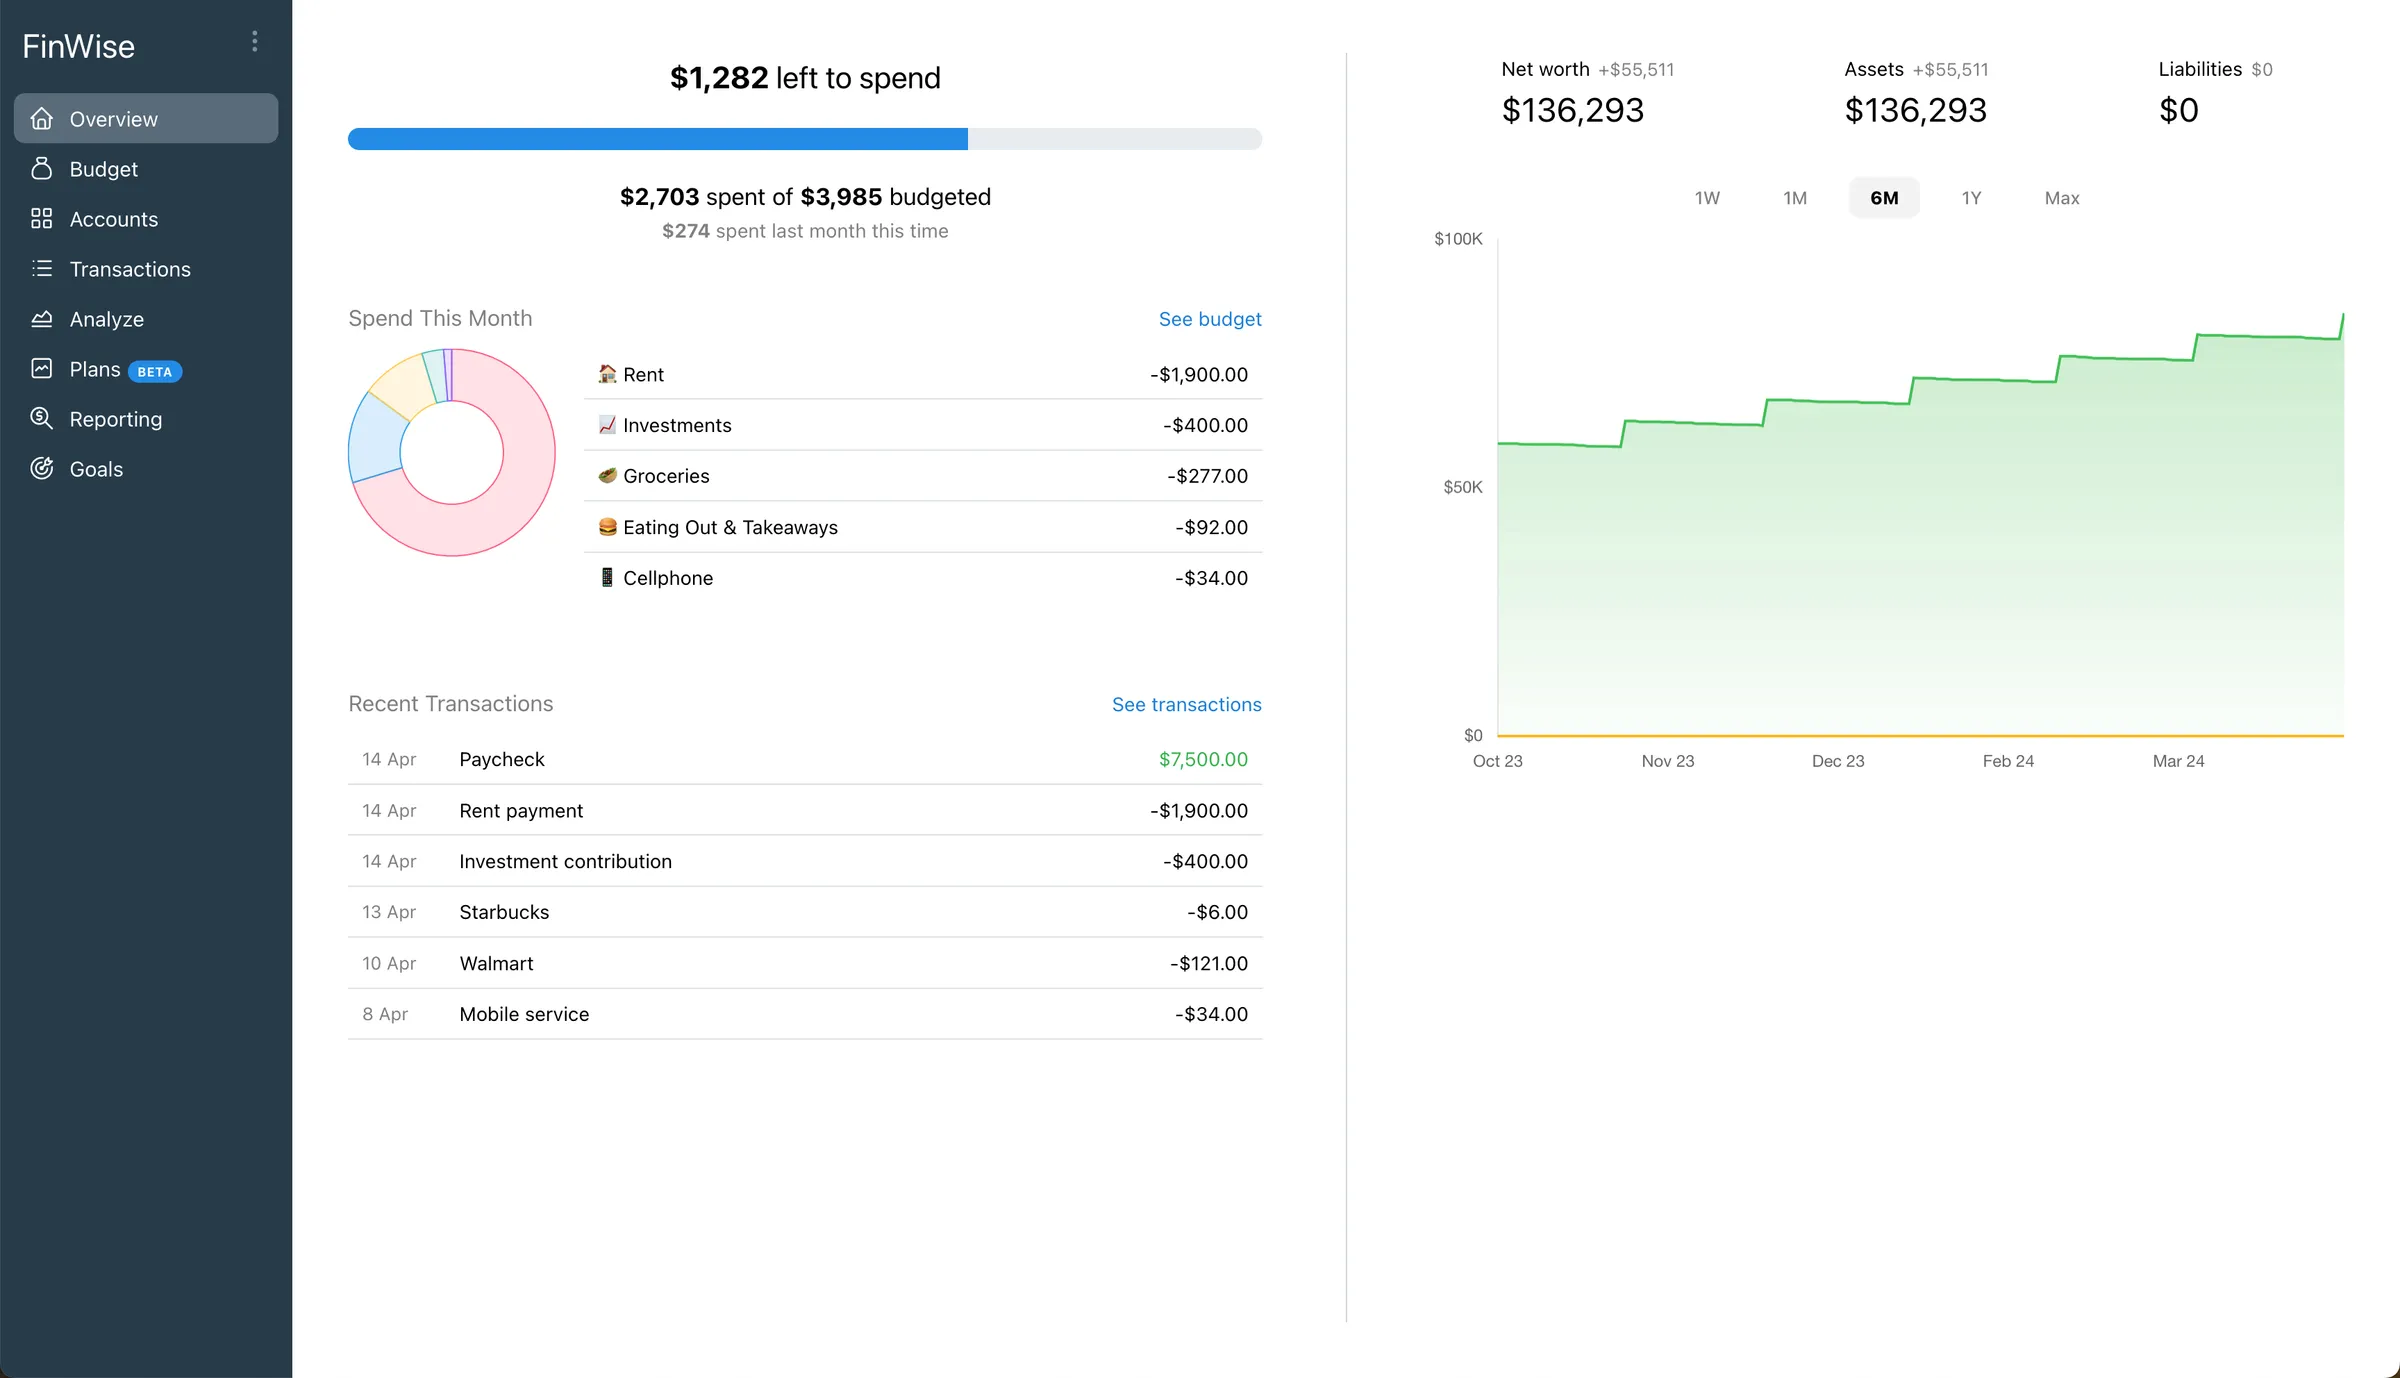This screenshot has width=2400, height=1378.
Task: Click the blue spending progress bar
Action: point(656,139)
